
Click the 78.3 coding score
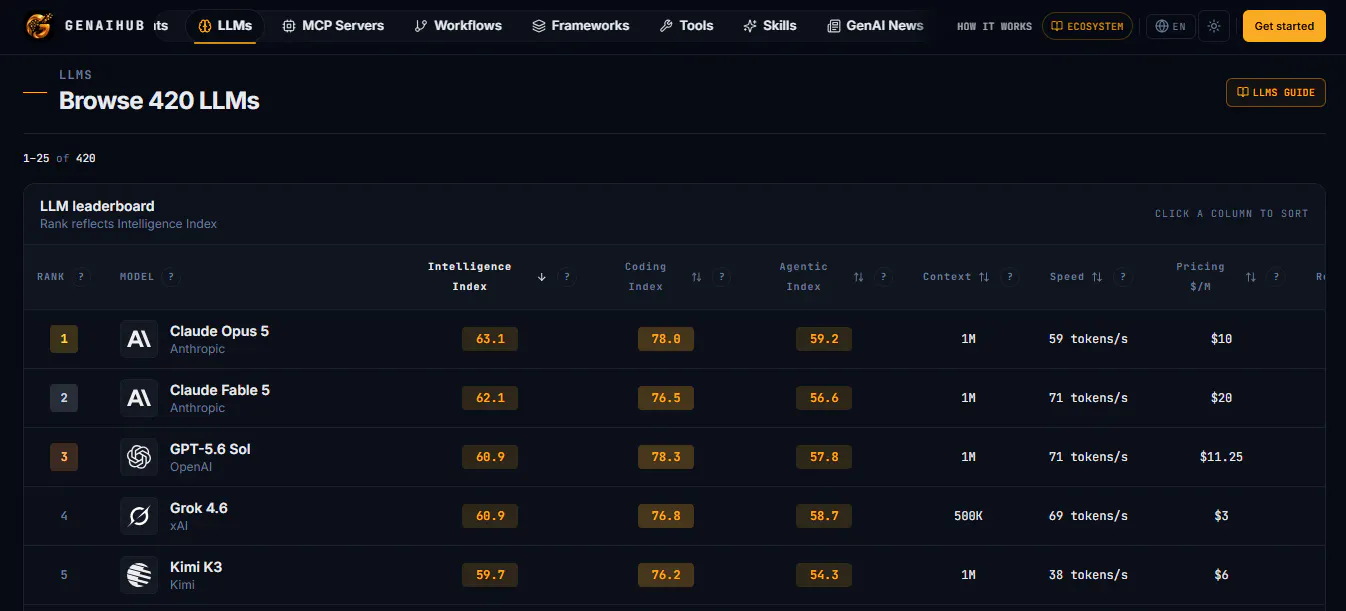[x=666, y=457]
